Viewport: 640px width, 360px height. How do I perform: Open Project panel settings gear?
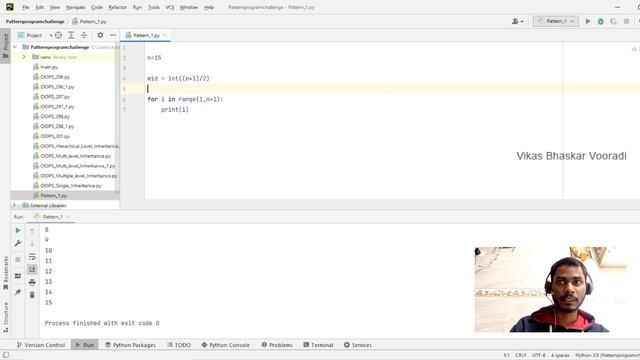point(100,36)
